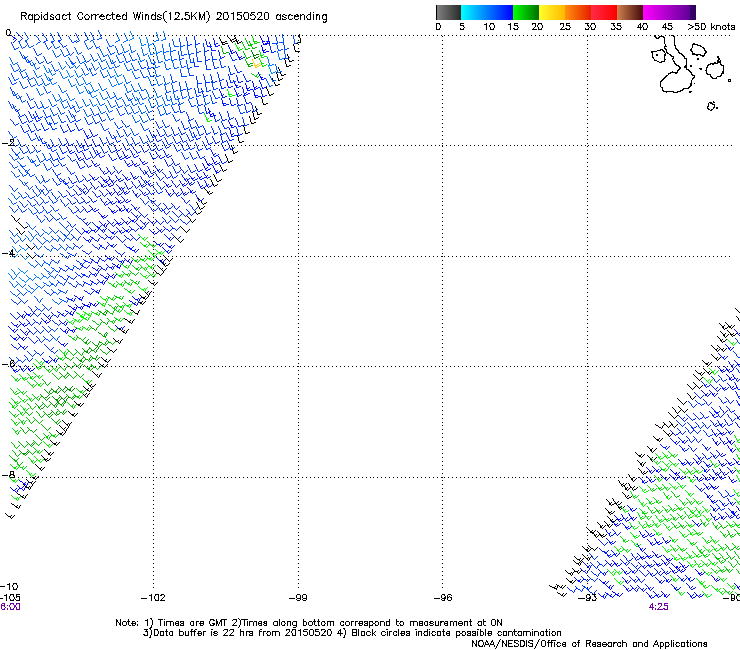740x650 pixels.
Task: Click the '>50 knots' legend label
Action: tap(711, 27)
